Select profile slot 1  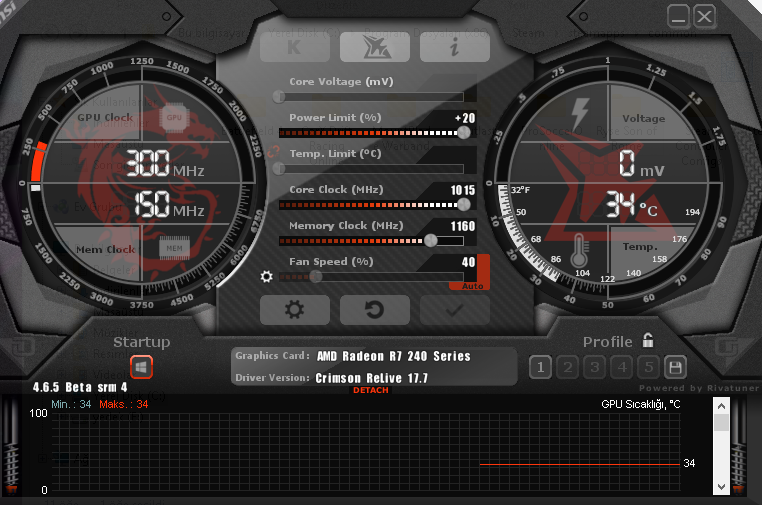(x=540, y=367)
